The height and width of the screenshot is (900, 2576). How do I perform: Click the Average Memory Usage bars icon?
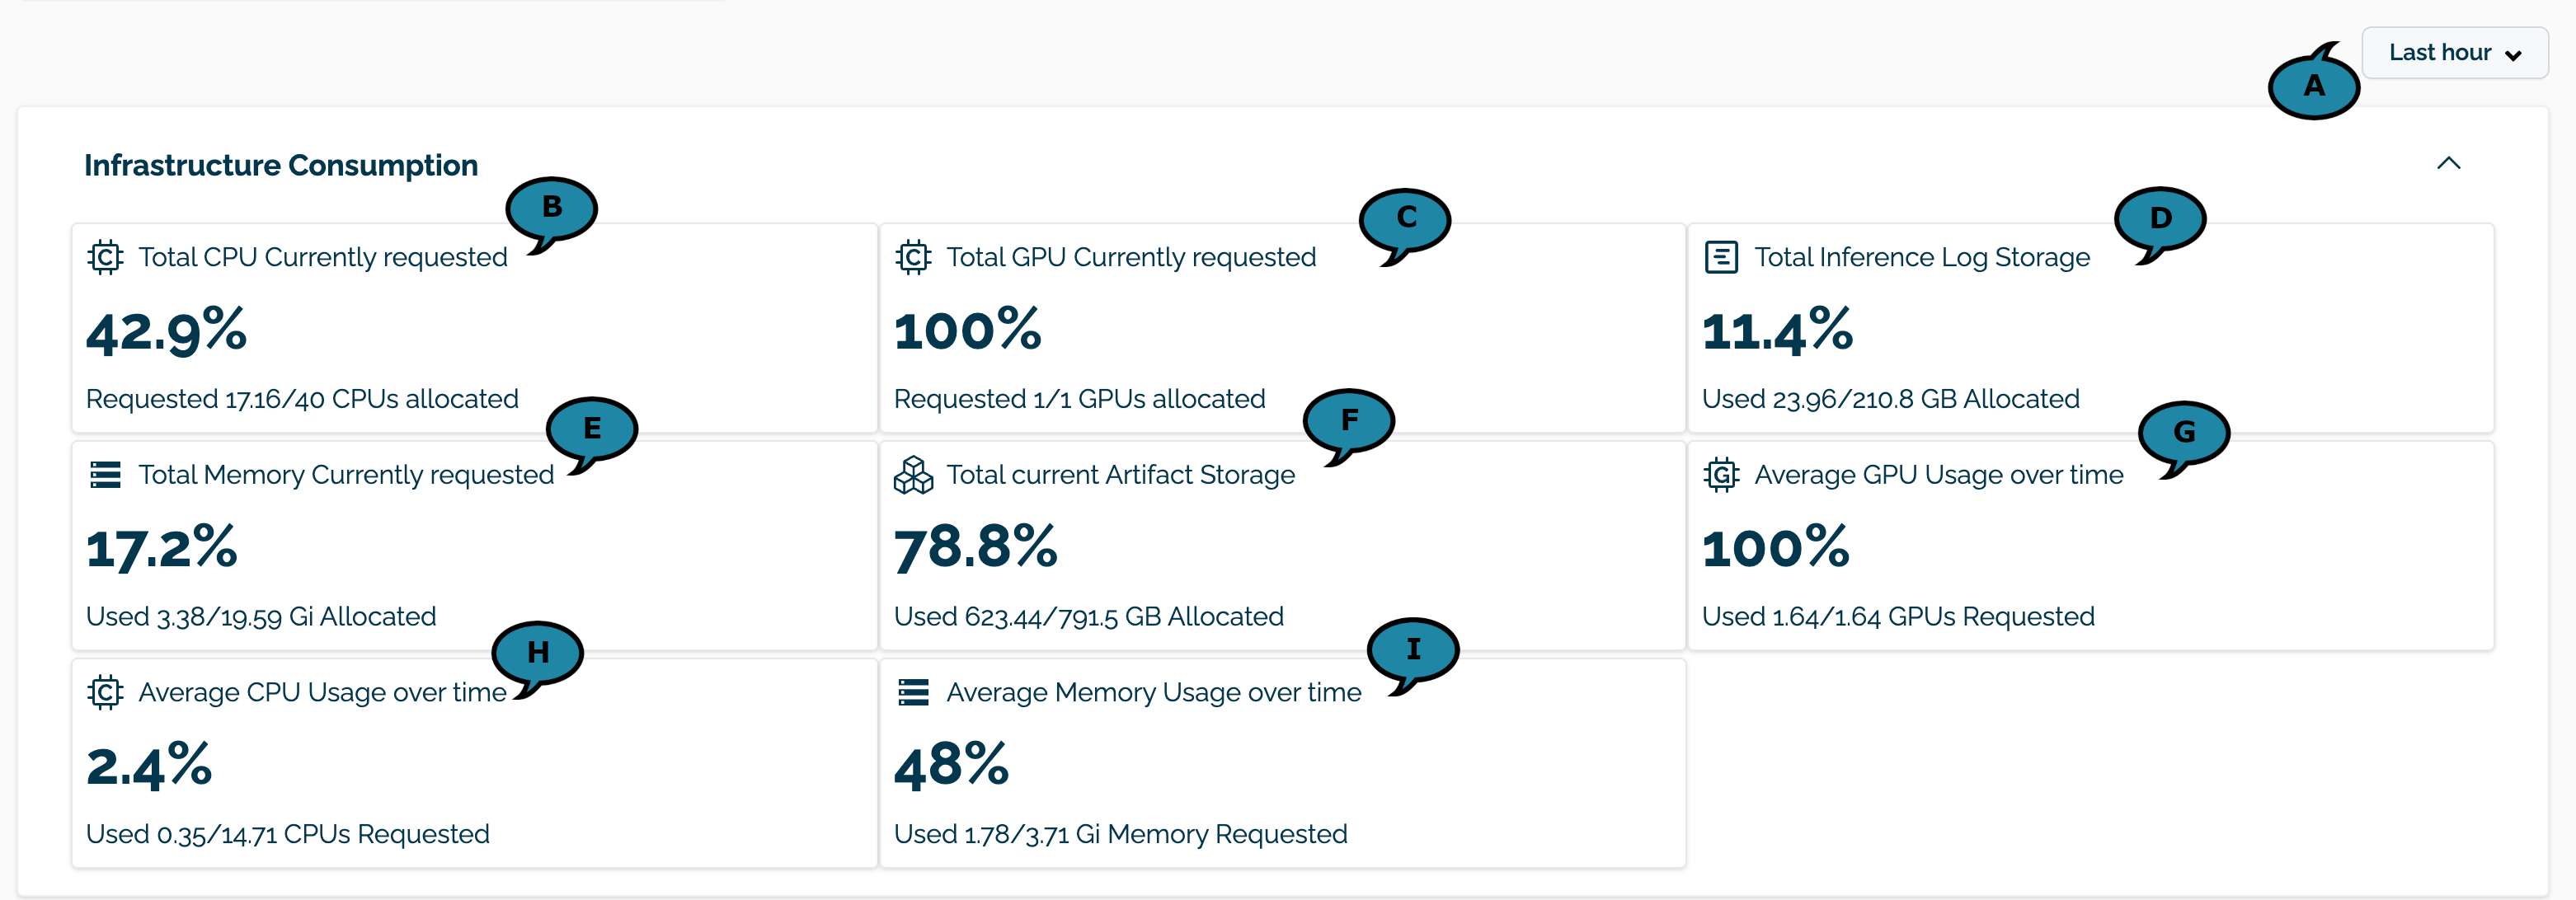913,692
